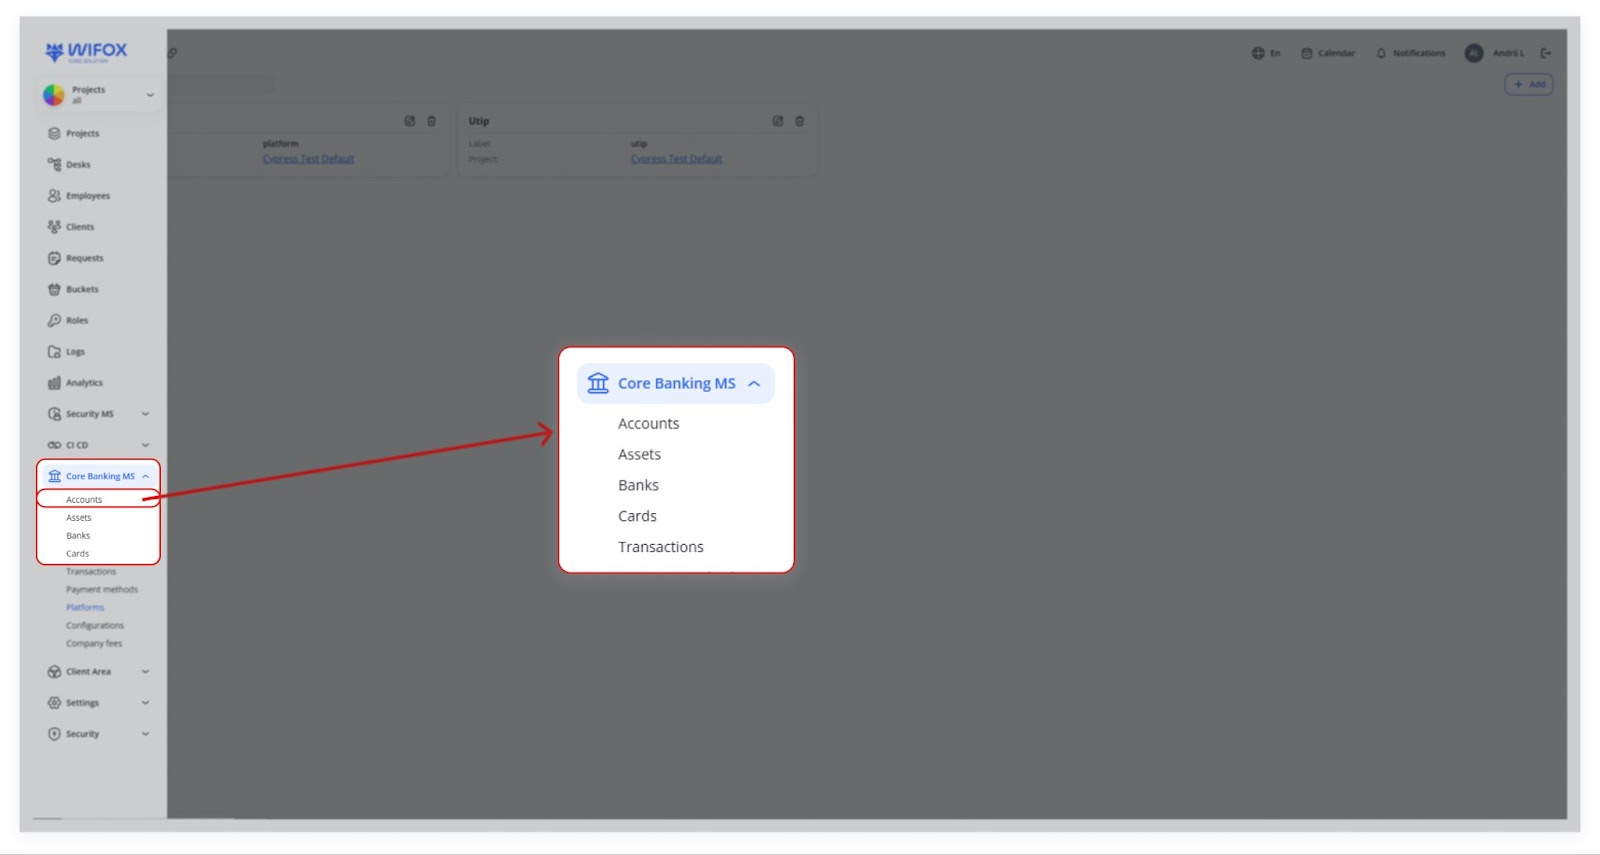Click the Calendar label in top bar
1600x855 pixels.
[1336, 53]
